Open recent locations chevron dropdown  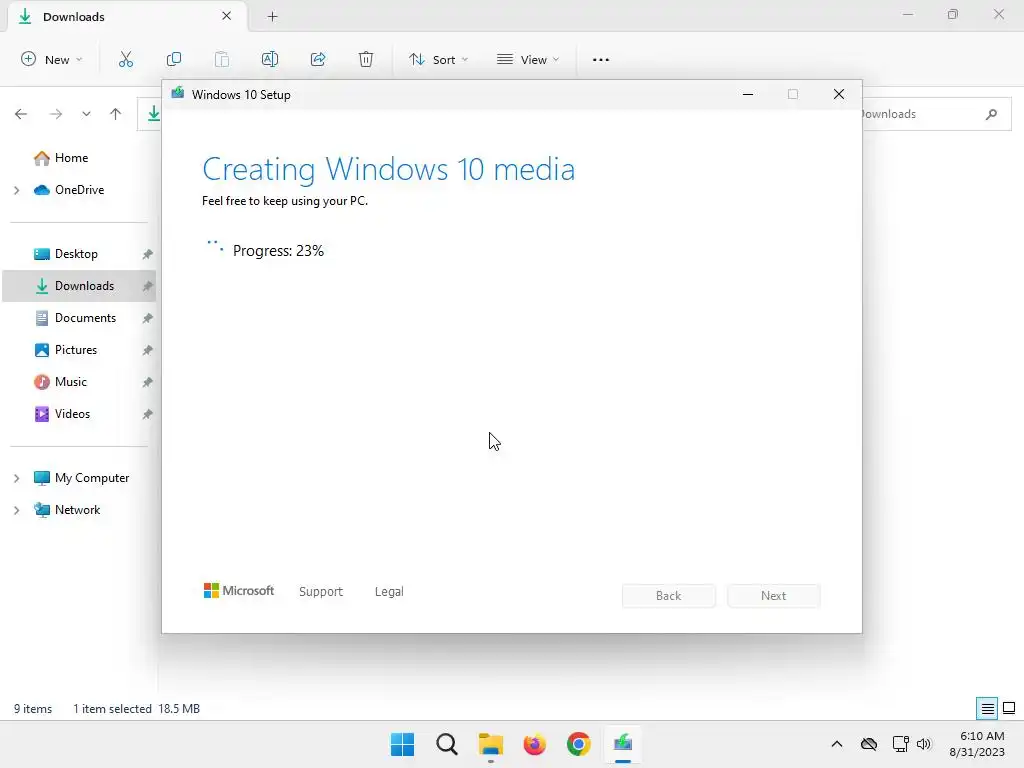click(86, 114)
